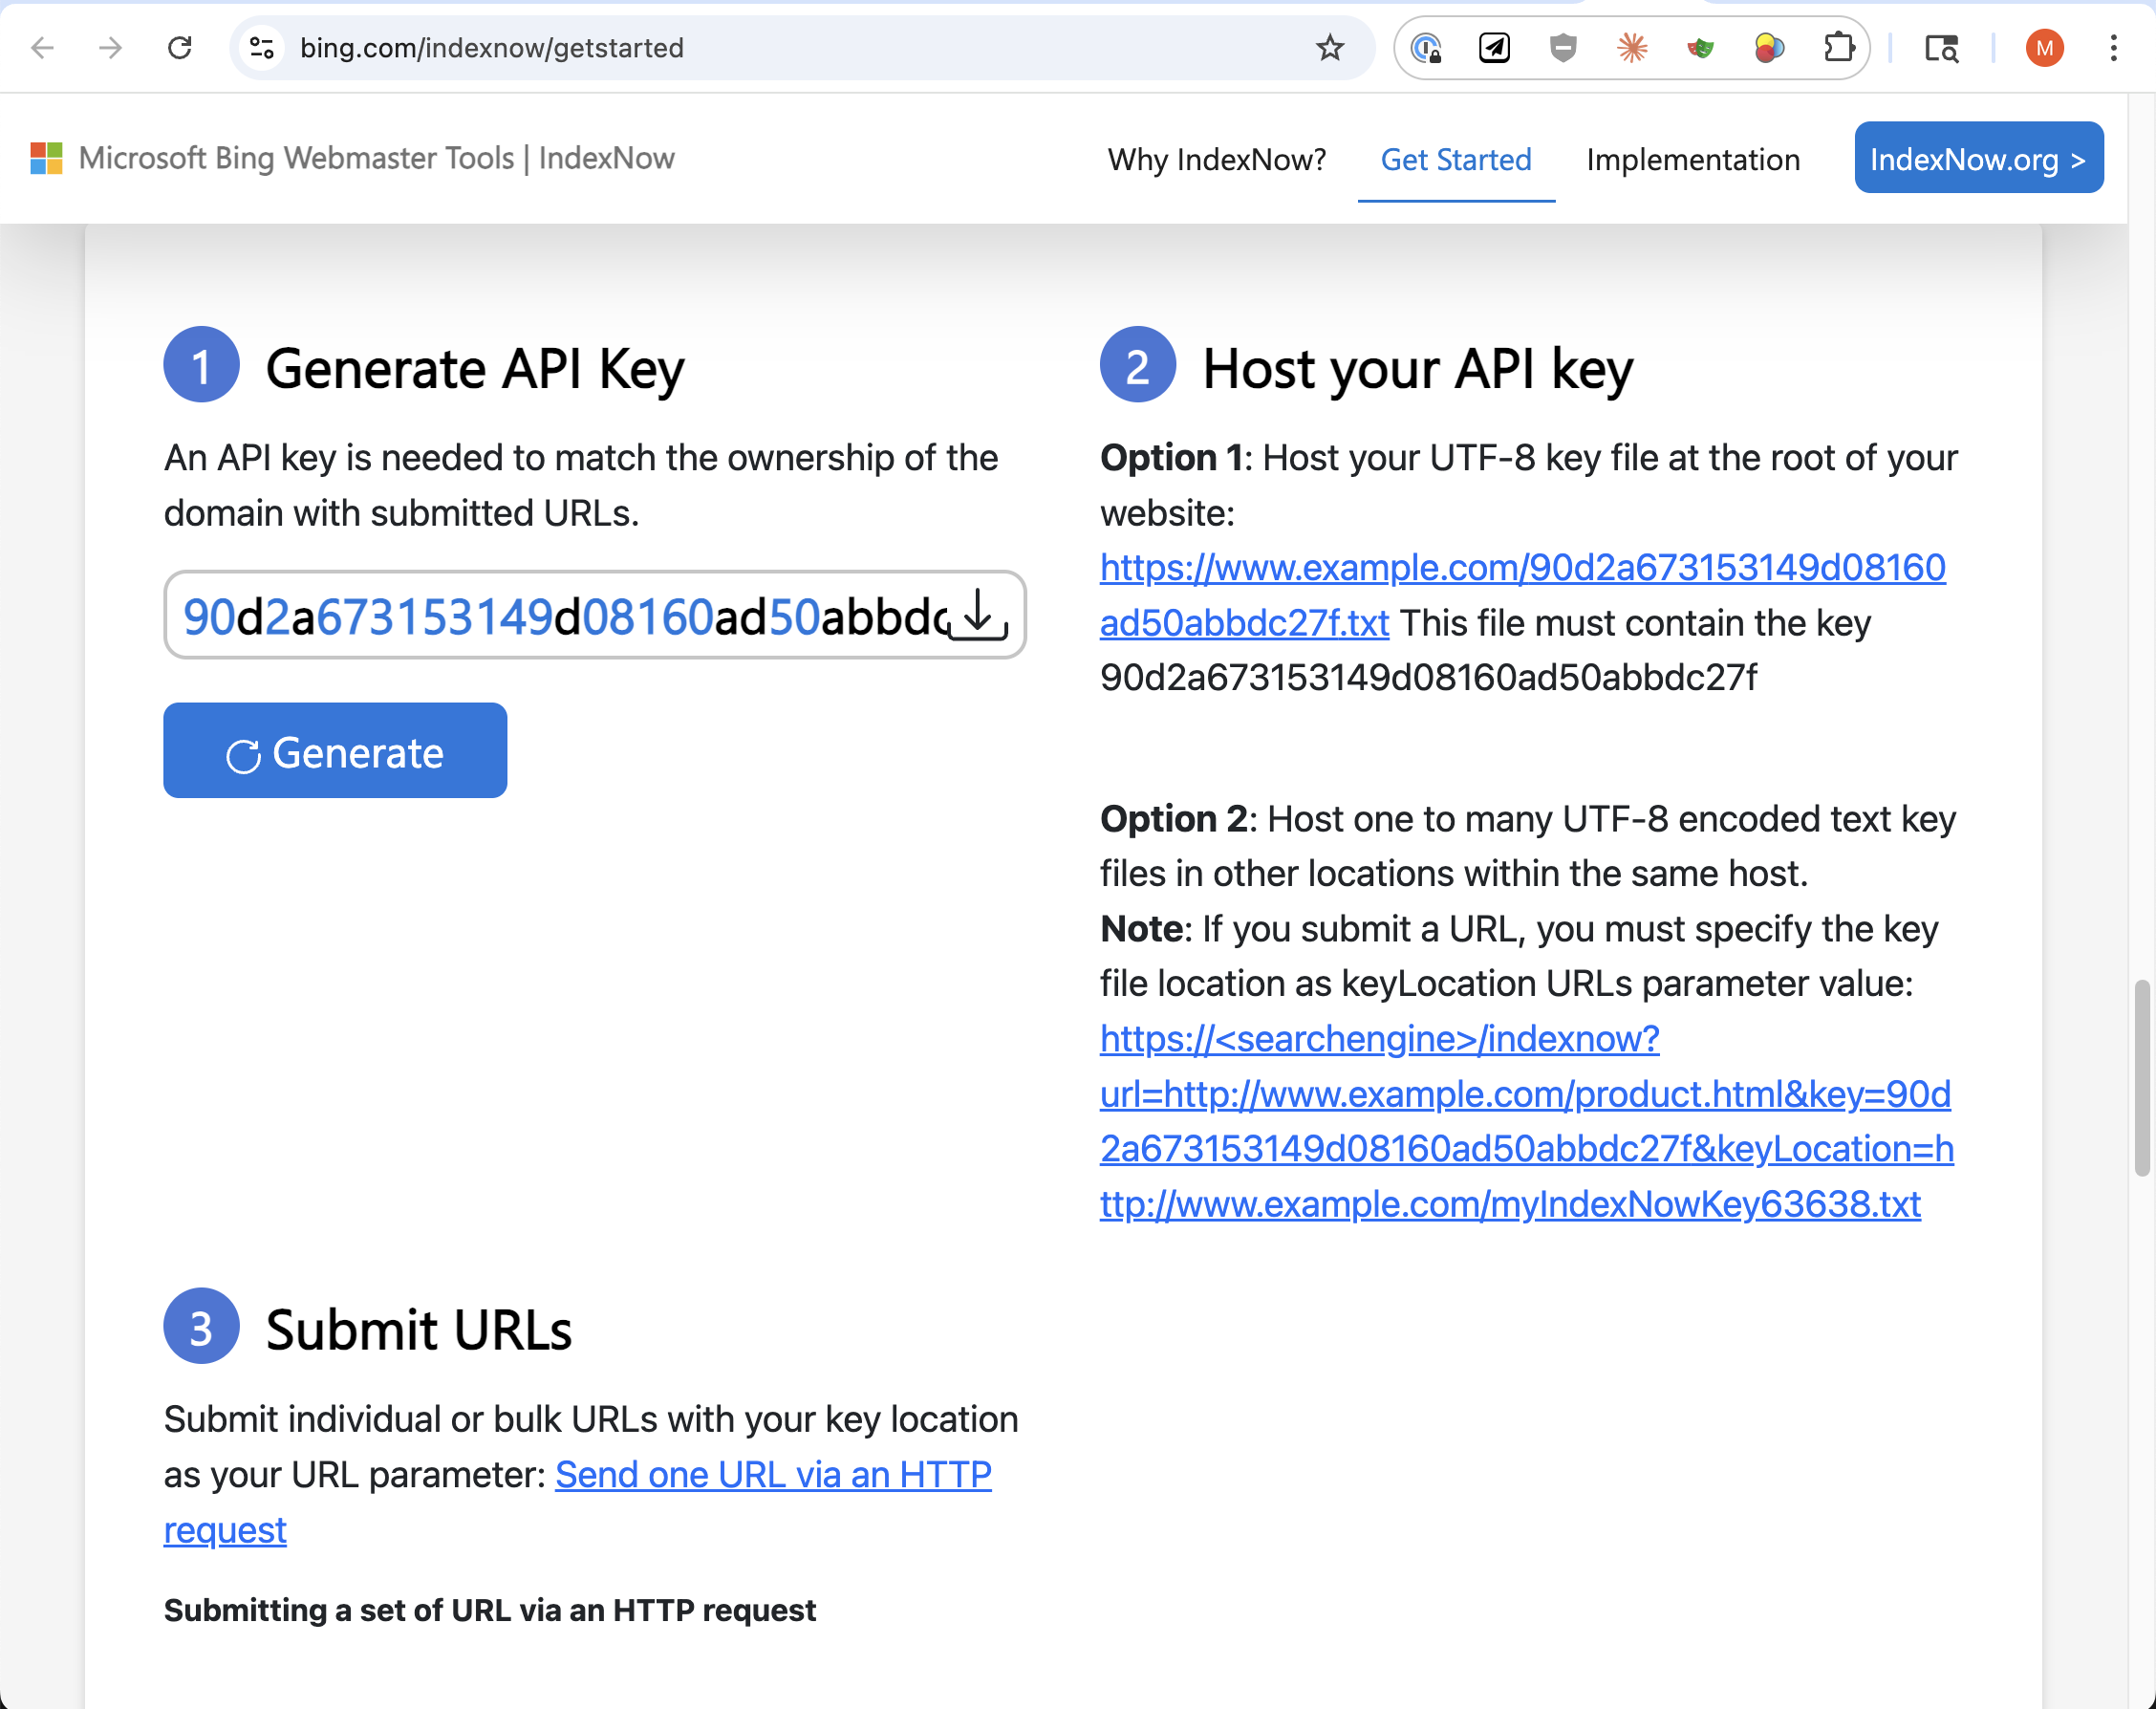This screenshot has height=1709, width=2156.
Task: Click the orange starburst extension icon
Action: click(x=1632, y=47)
